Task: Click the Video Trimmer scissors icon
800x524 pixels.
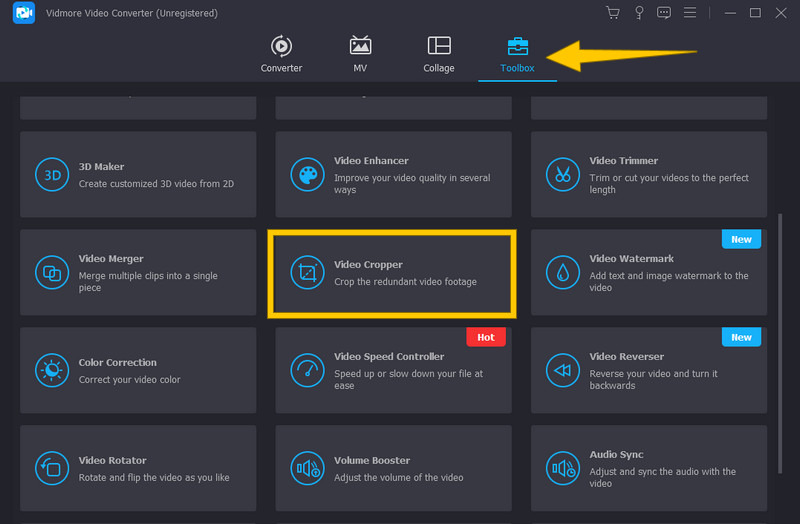Action: 563,174
